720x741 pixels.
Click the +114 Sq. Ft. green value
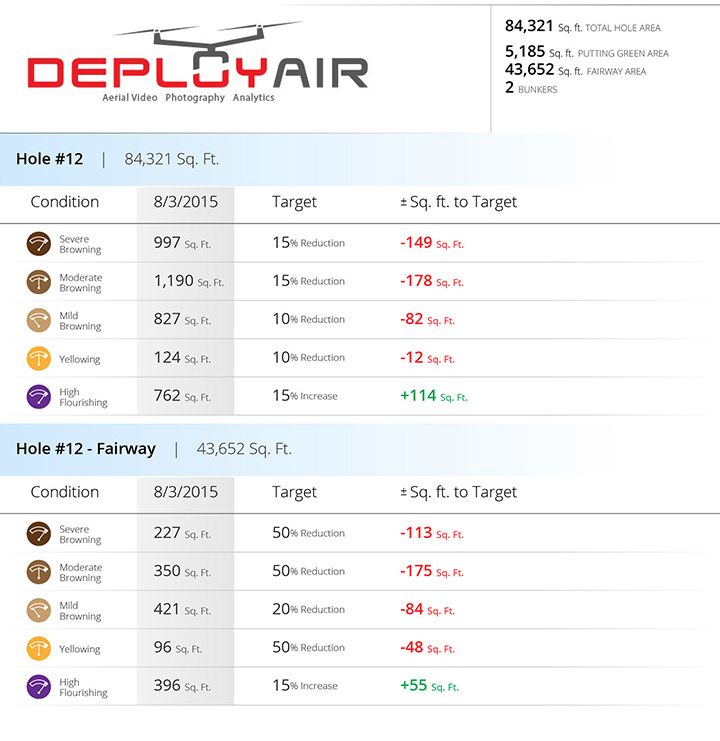434,396
